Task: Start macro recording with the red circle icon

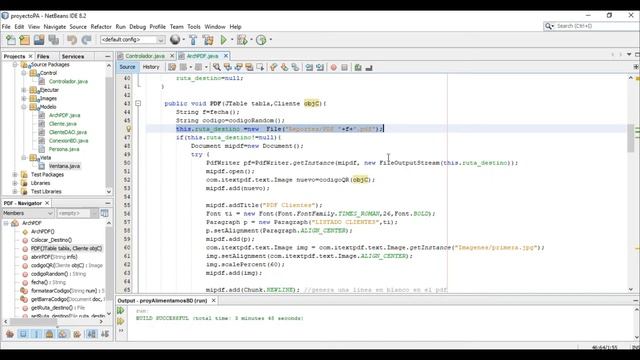Action: [333, 67]
